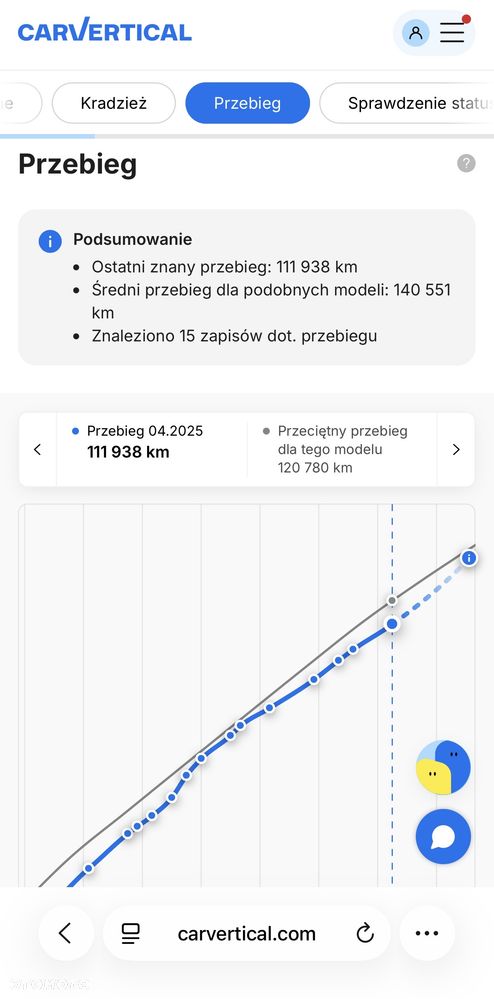Open the browser three-dot menu
Image resolution: width=494 pixels, height=999 pixels.
tap(427, 933)
